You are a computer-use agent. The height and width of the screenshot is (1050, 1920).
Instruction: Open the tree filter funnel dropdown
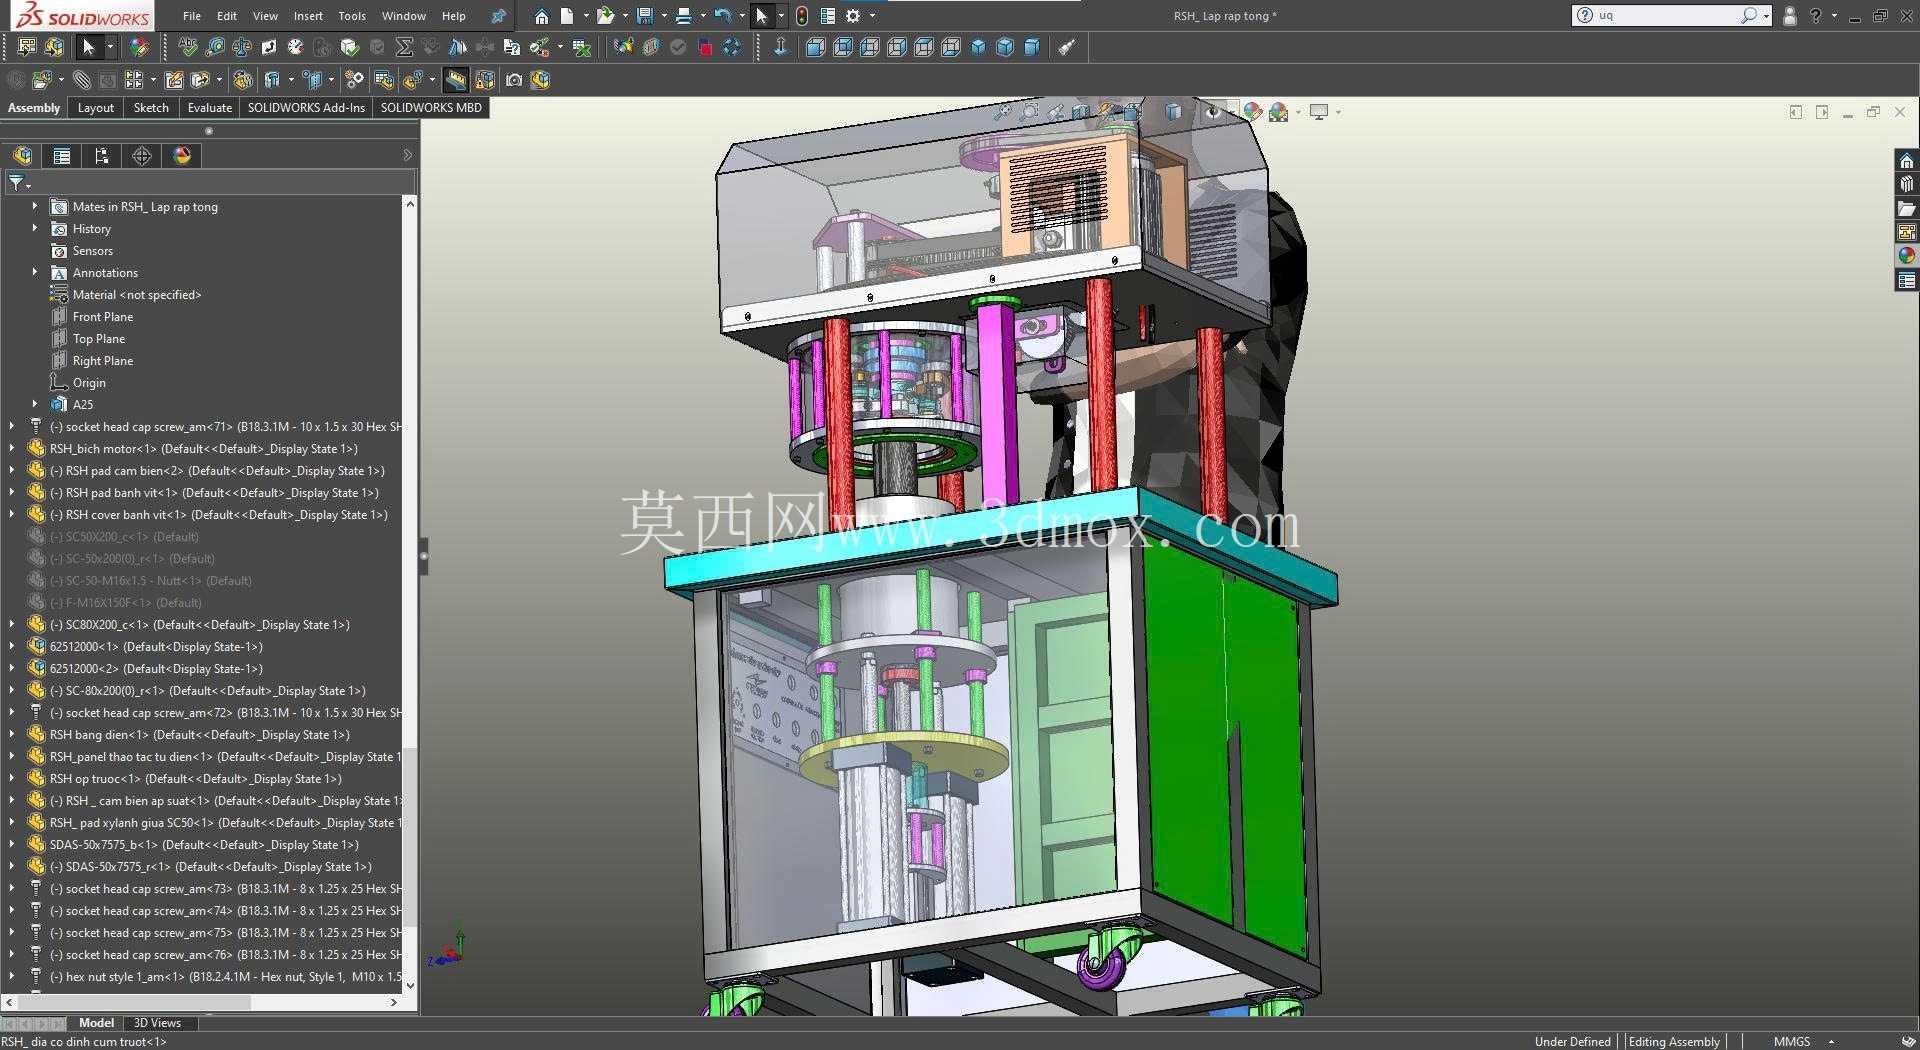[x=19, y=183]
